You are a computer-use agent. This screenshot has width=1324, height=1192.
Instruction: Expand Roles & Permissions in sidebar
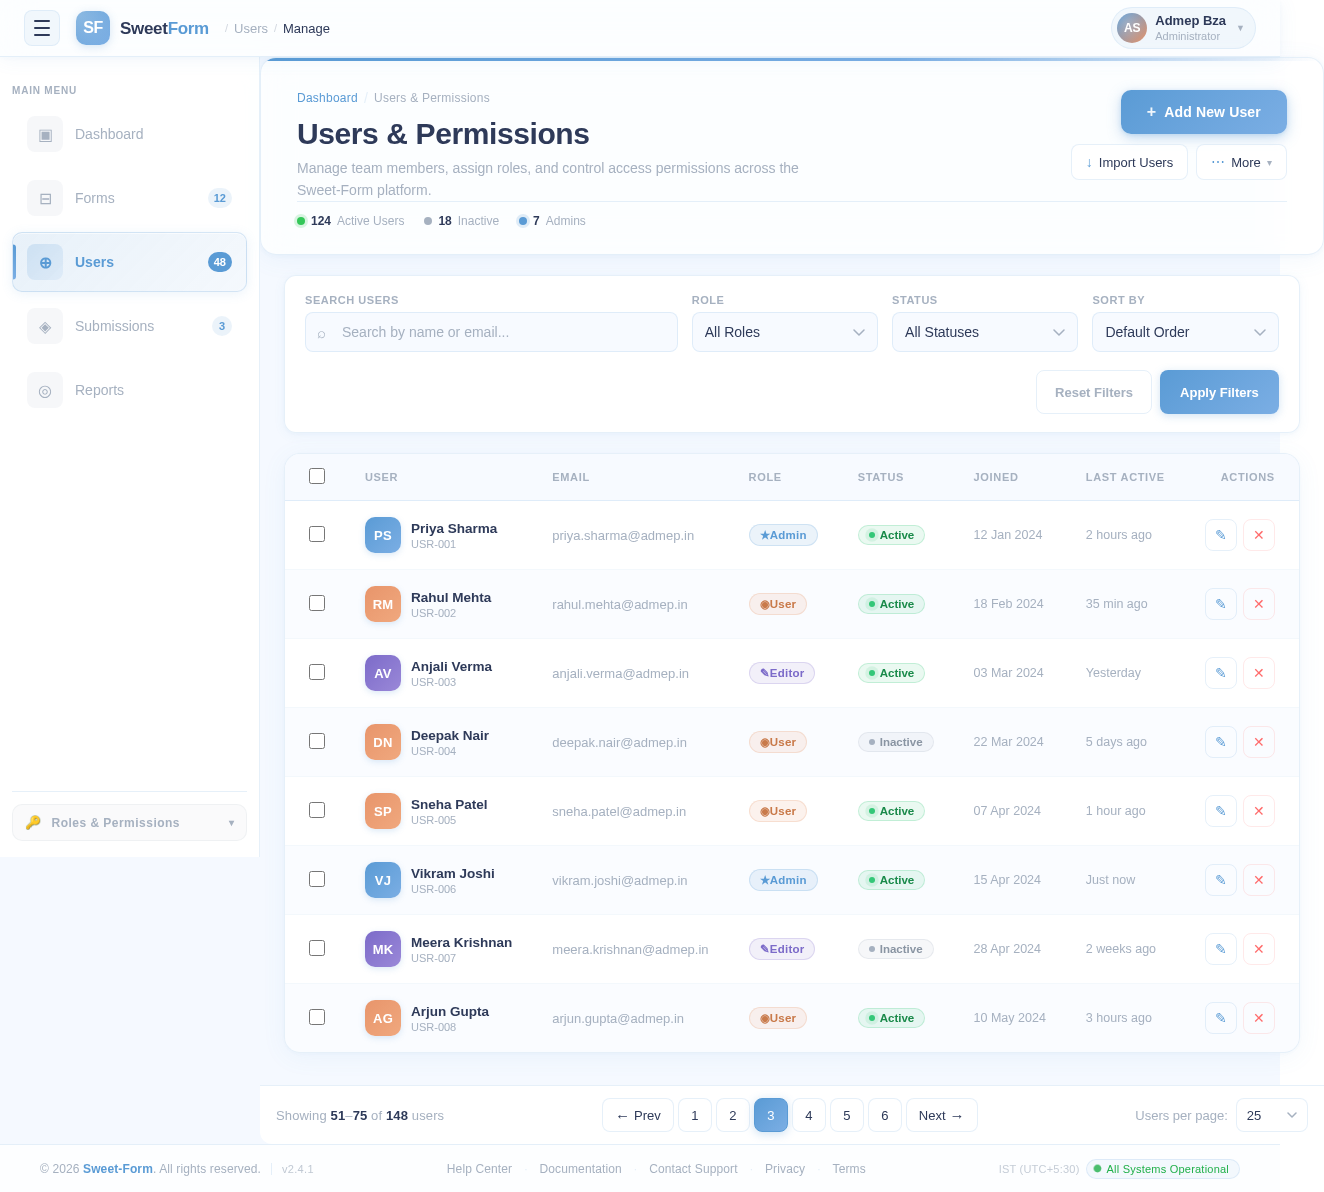point(129,822)
